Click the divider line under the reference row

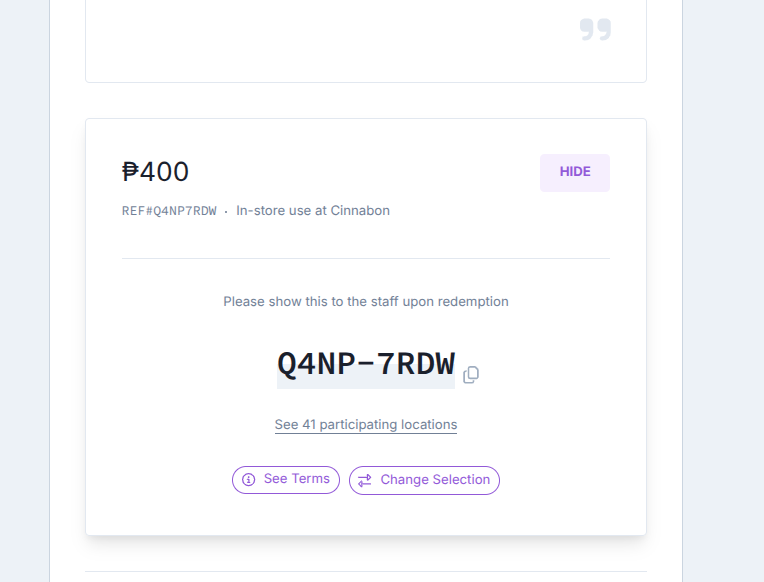366,258
